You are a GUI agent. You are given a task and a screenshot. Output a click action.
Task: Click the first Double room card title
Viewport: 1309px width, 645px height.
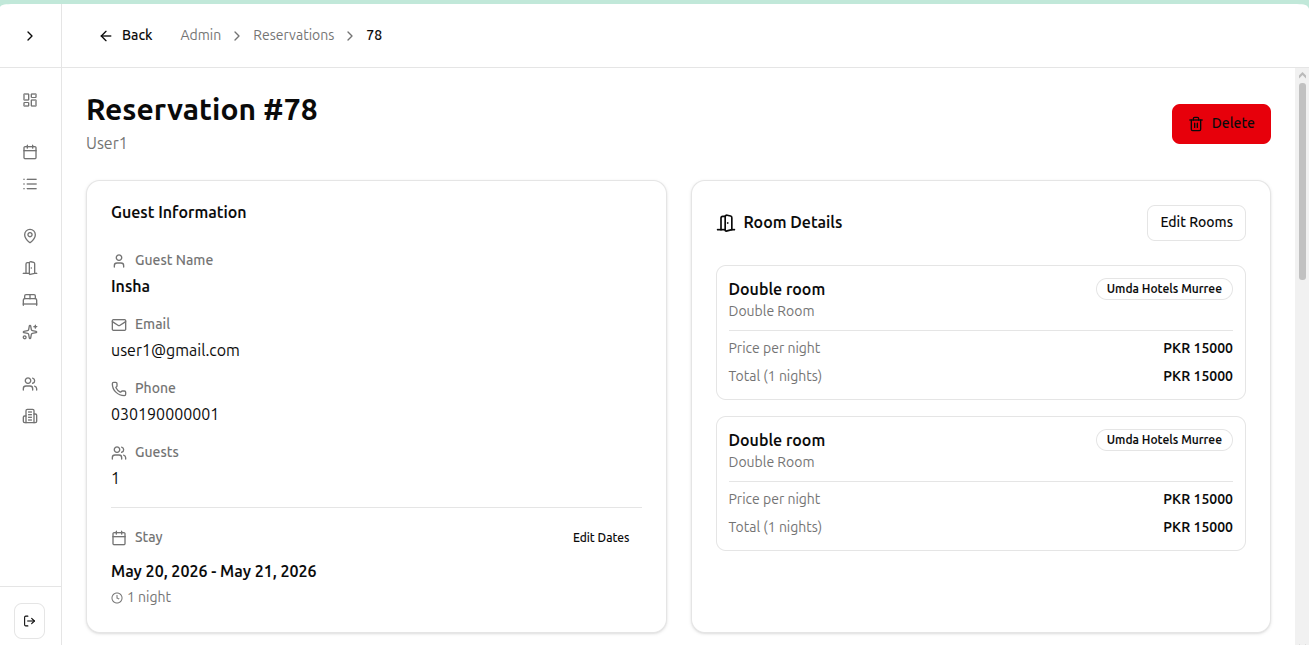[777, 289]
